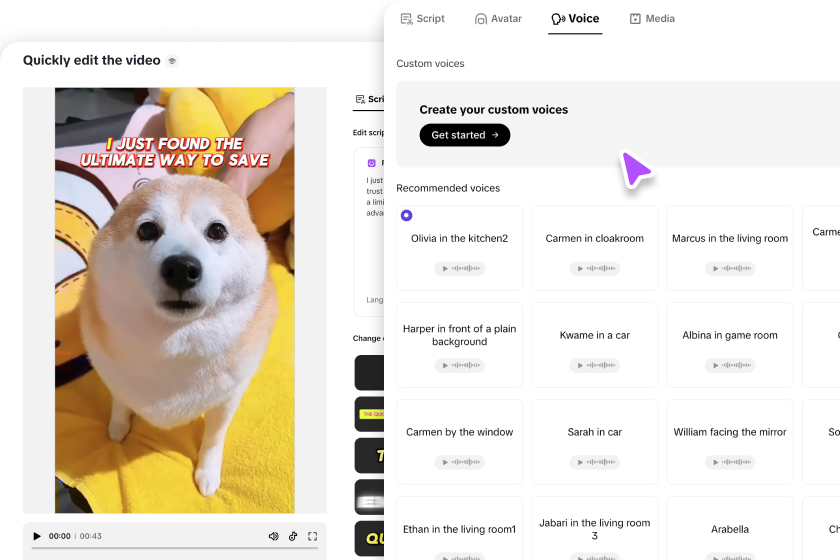
Task: Select the yellow QU caption style thumbnail
Action: click(x=370, y=538)
